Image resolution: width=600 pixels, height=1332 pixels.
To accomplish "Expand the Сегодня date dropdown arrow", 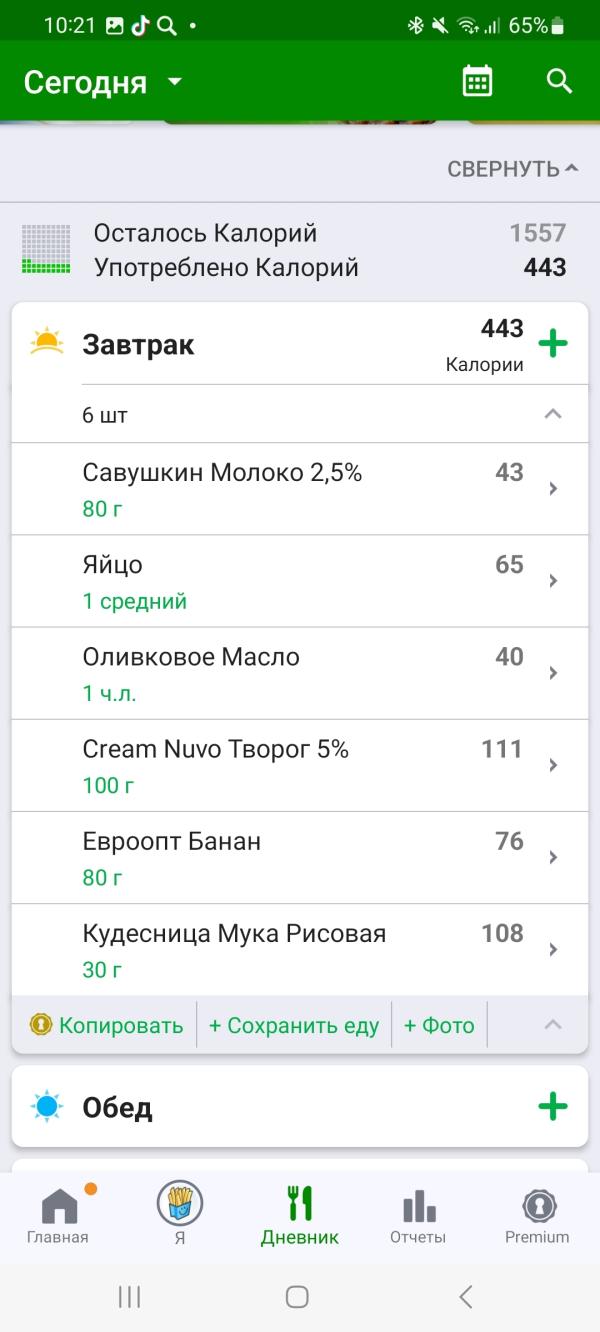I will [x=175, y=82].
